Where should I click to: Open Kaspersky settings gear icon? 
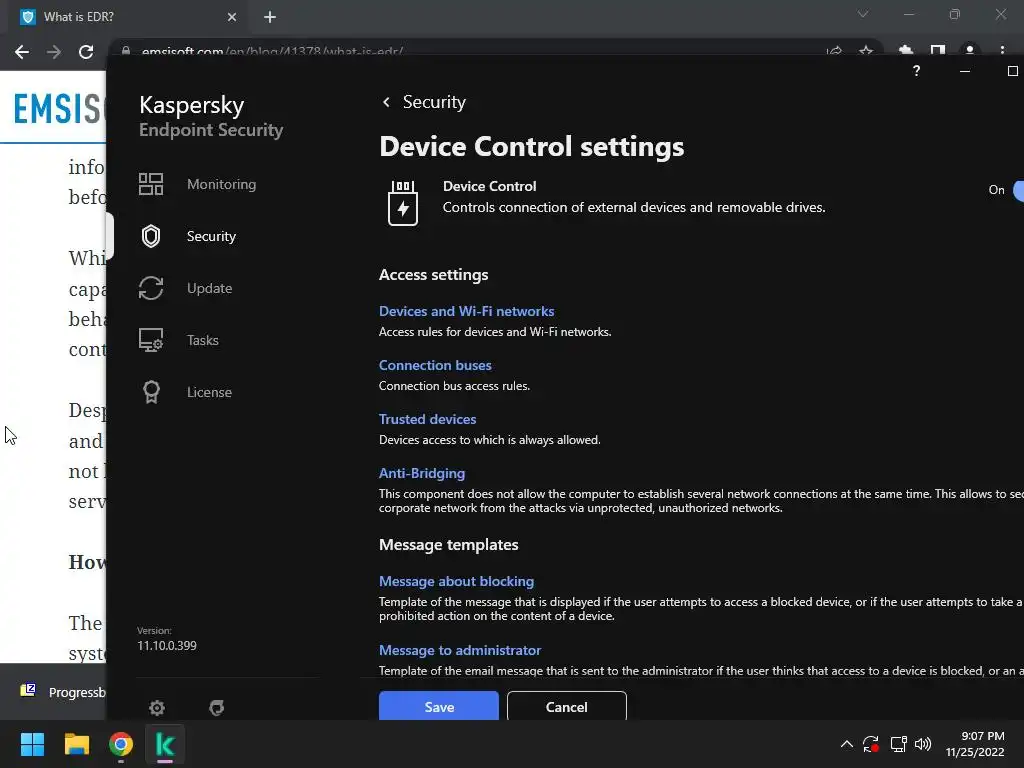pyautogui.click(x=157, y=707)
